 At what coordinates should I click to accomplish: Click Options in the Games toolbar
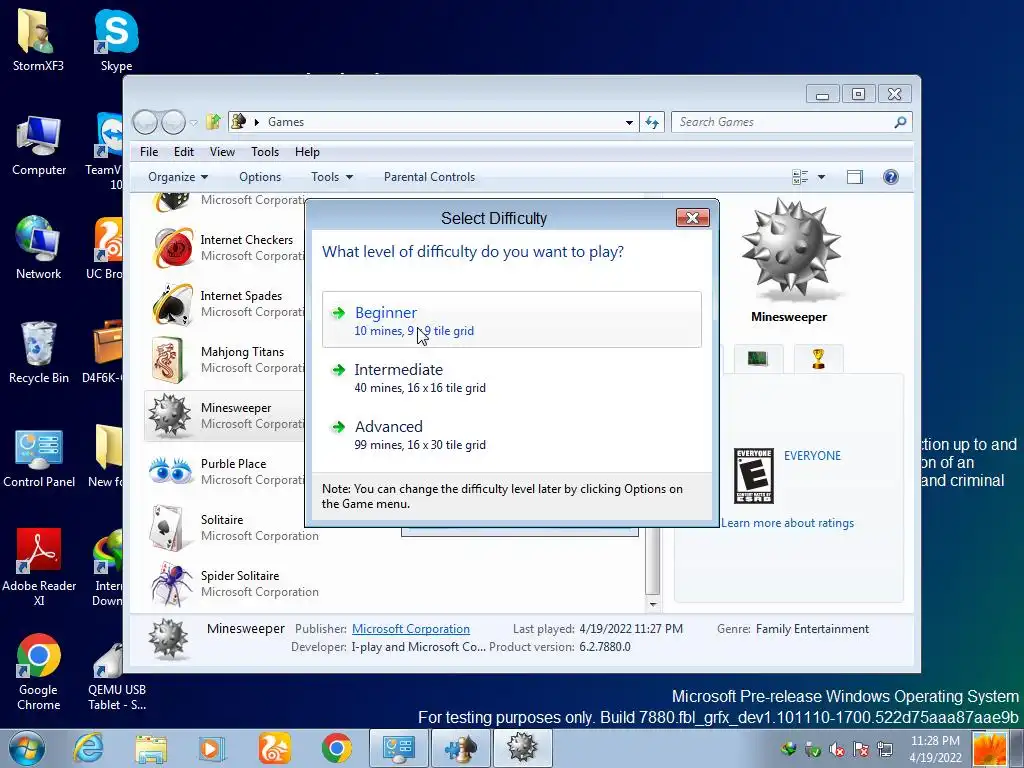[x=260, y=177]
